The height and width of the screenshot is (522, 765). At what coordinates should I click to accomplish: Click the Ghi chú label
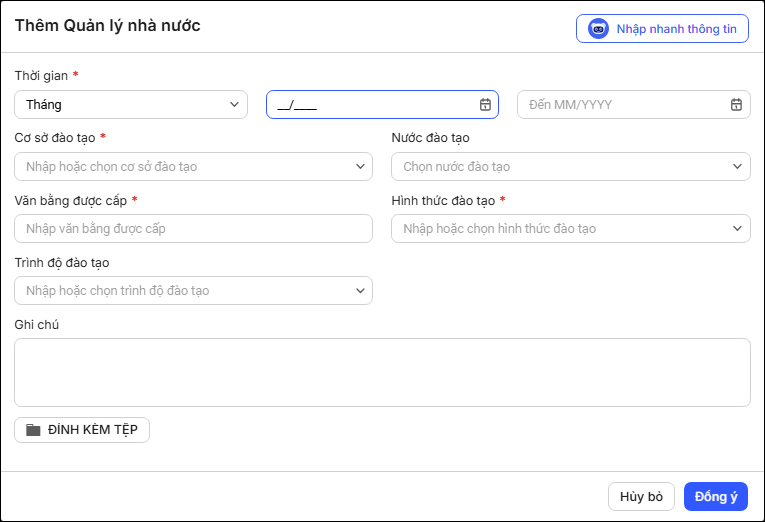pos(37,324)
